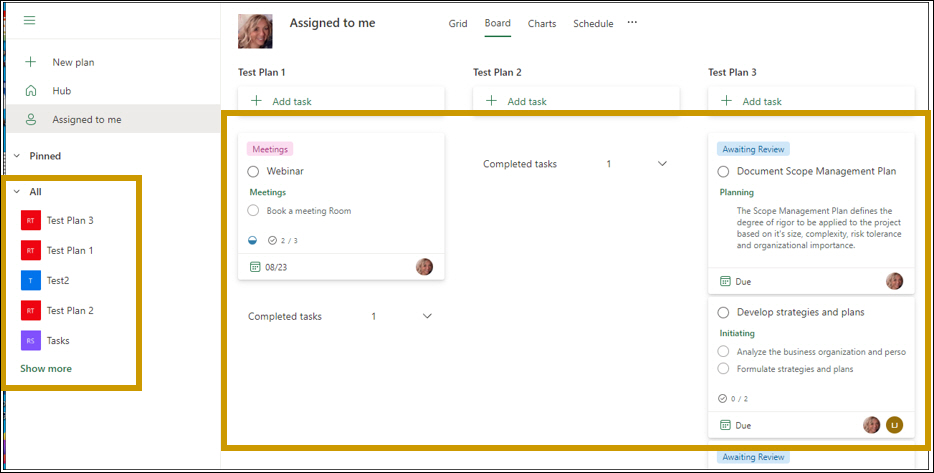Viewport: 934px width, 473px height.
Task: Collapse the All plans section
Action: pos(17,191)
